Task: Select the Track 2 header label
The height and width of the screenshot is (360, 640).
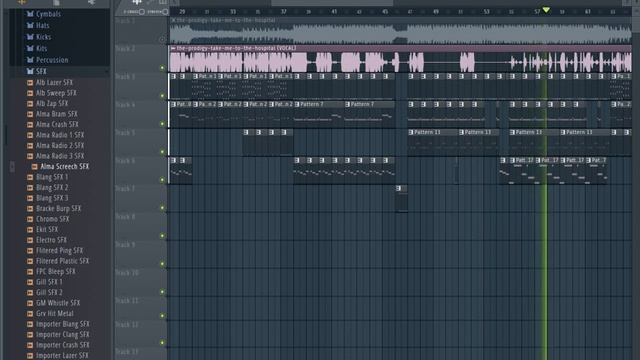Action: point(125,49)
